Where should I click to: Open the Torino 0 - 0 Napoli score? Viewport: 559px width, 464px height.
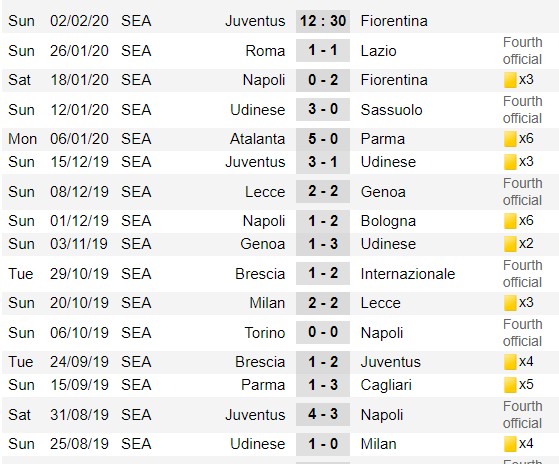click(323, 332)
